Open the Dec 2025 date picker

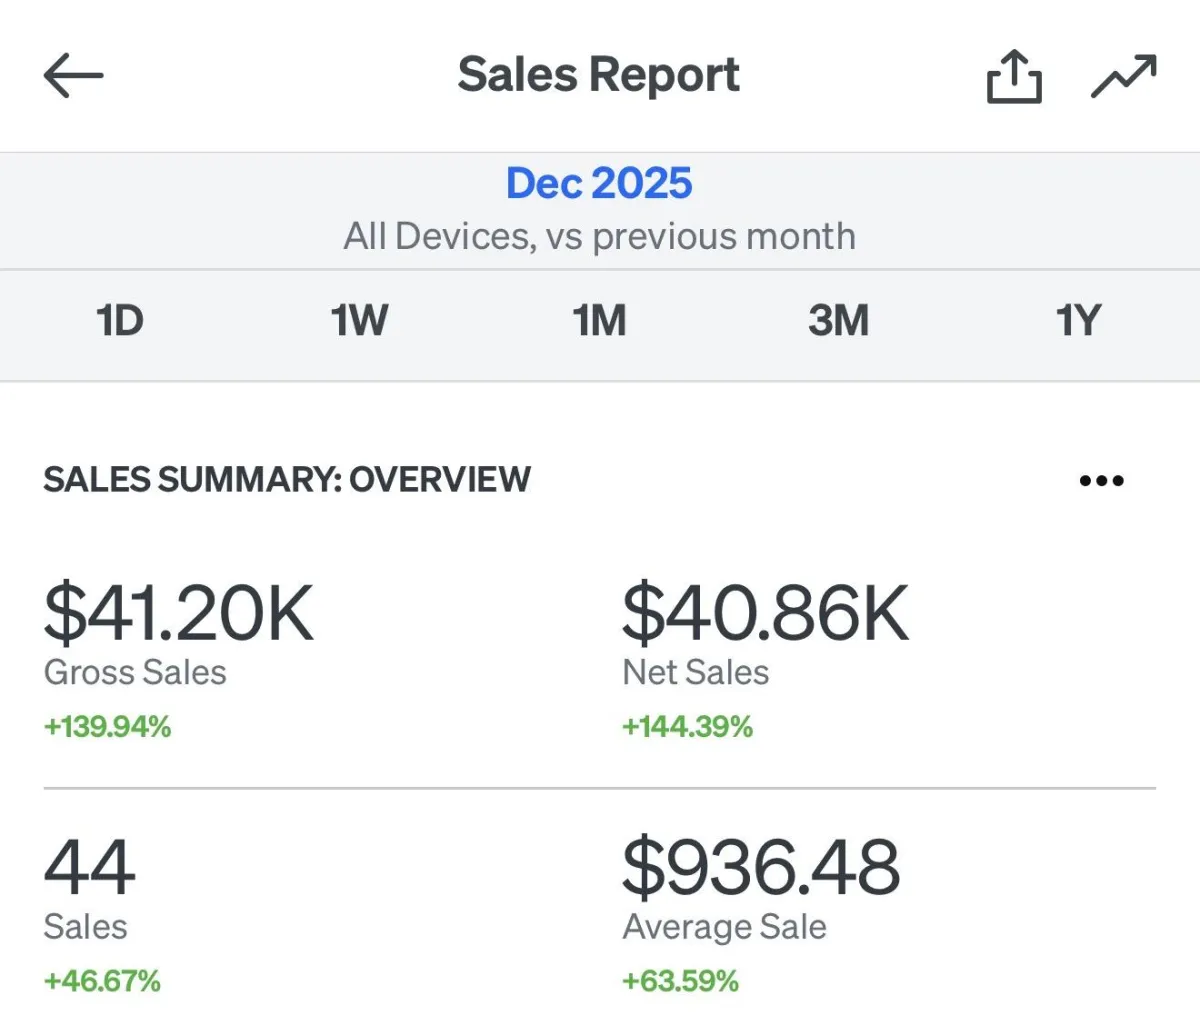pos(599,183)
